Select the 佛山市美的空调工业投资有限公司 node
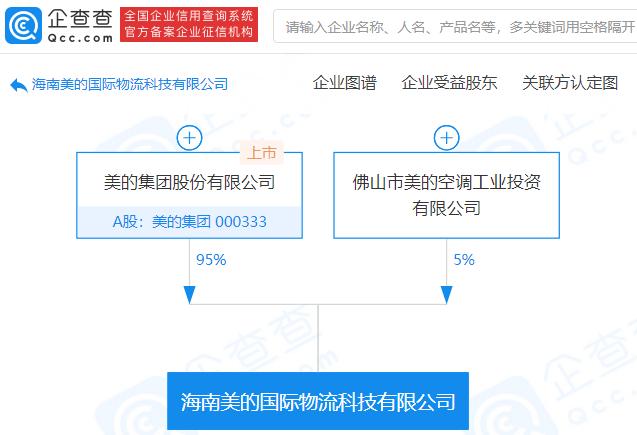 (x=446, y=195)
